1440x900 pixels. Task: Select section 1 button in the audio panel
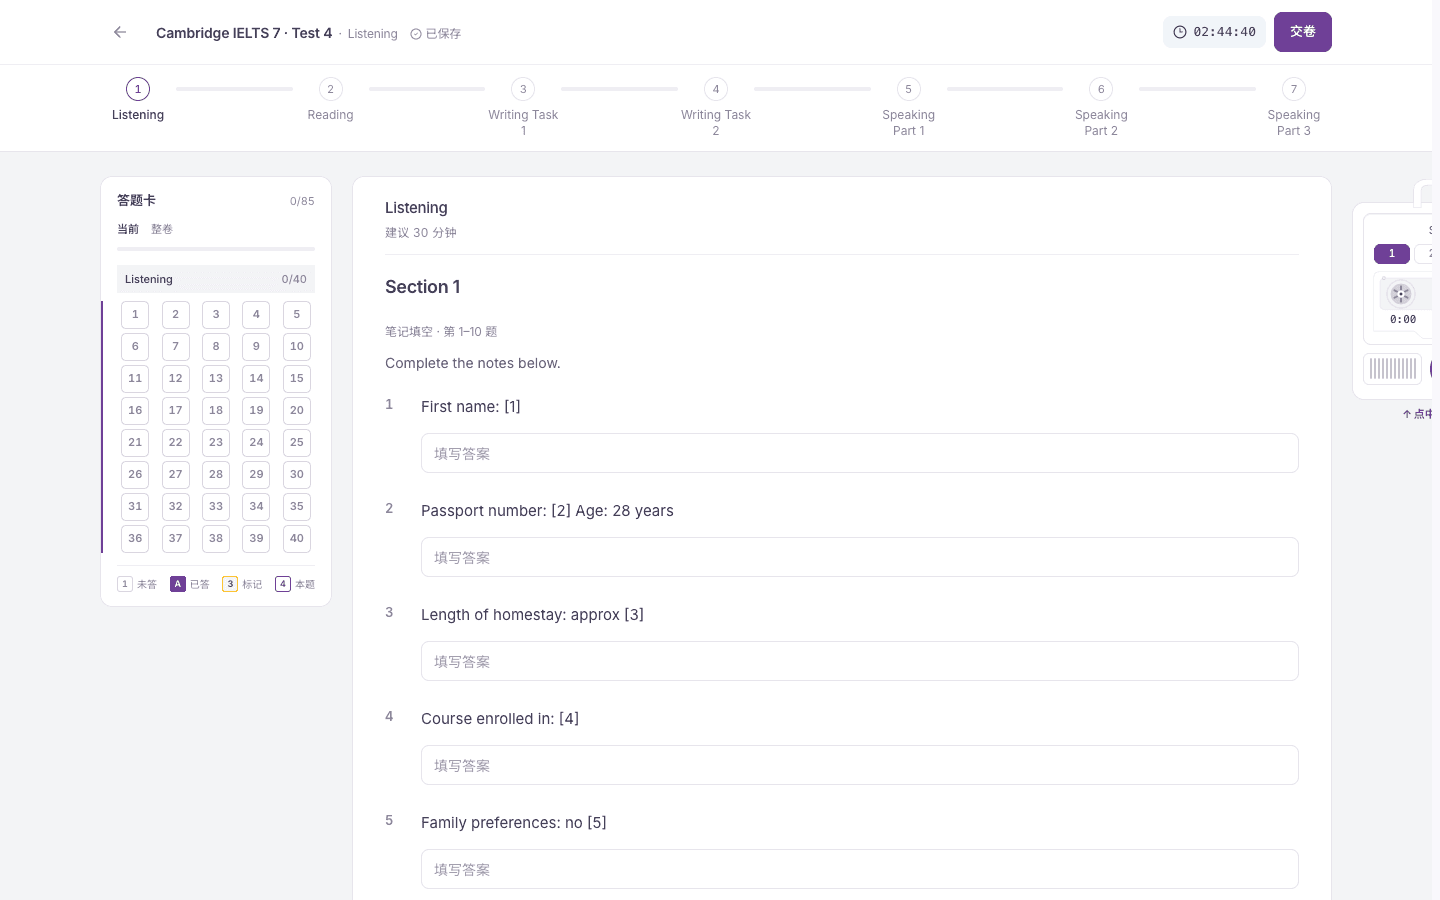click(x=1392, y=254)
